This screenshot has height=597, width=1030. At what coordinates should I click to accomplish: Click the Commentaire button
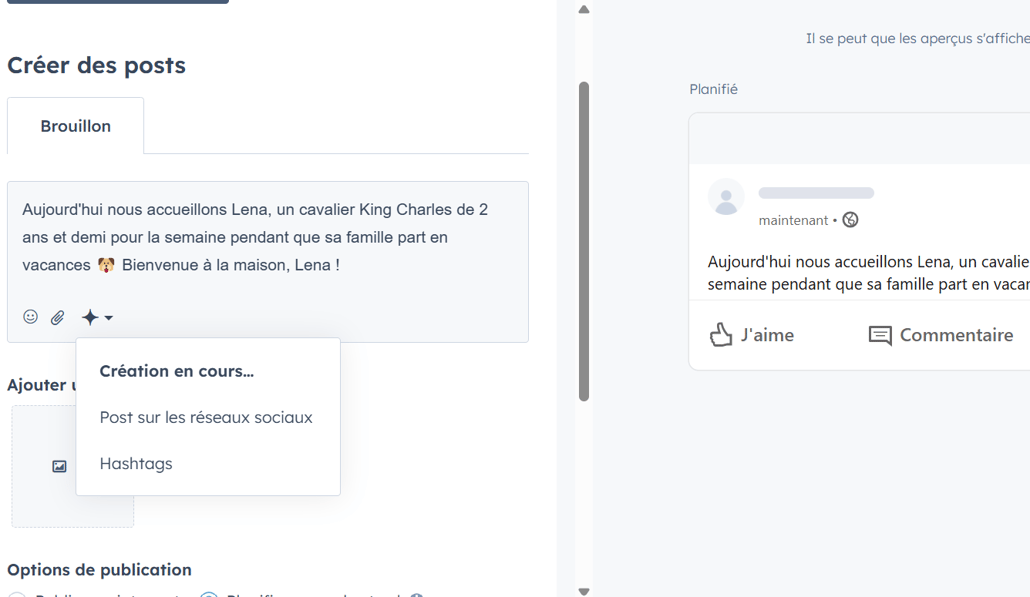tap(940, 335)
